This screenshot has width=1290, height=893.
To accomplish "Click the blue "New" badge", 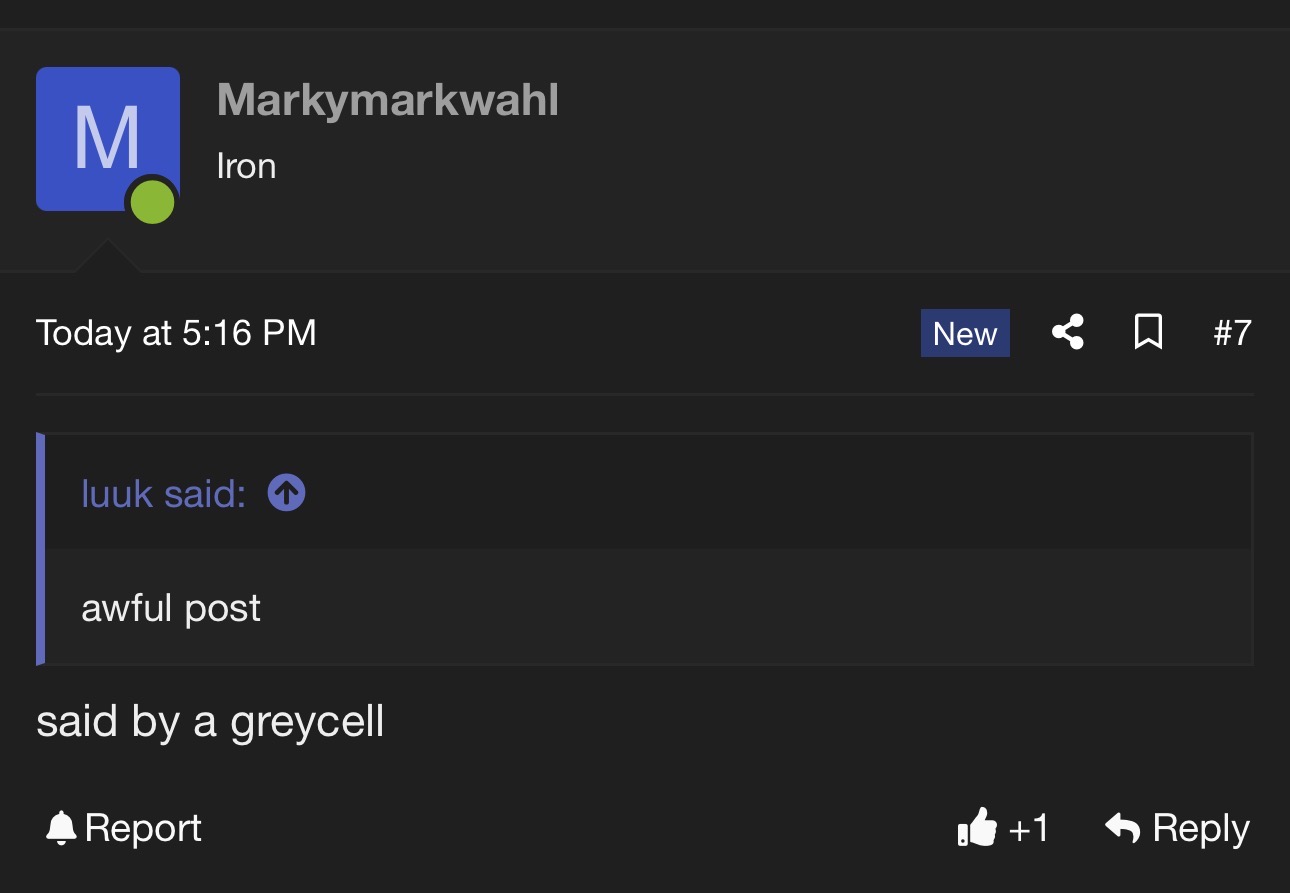I will [965, 333].
